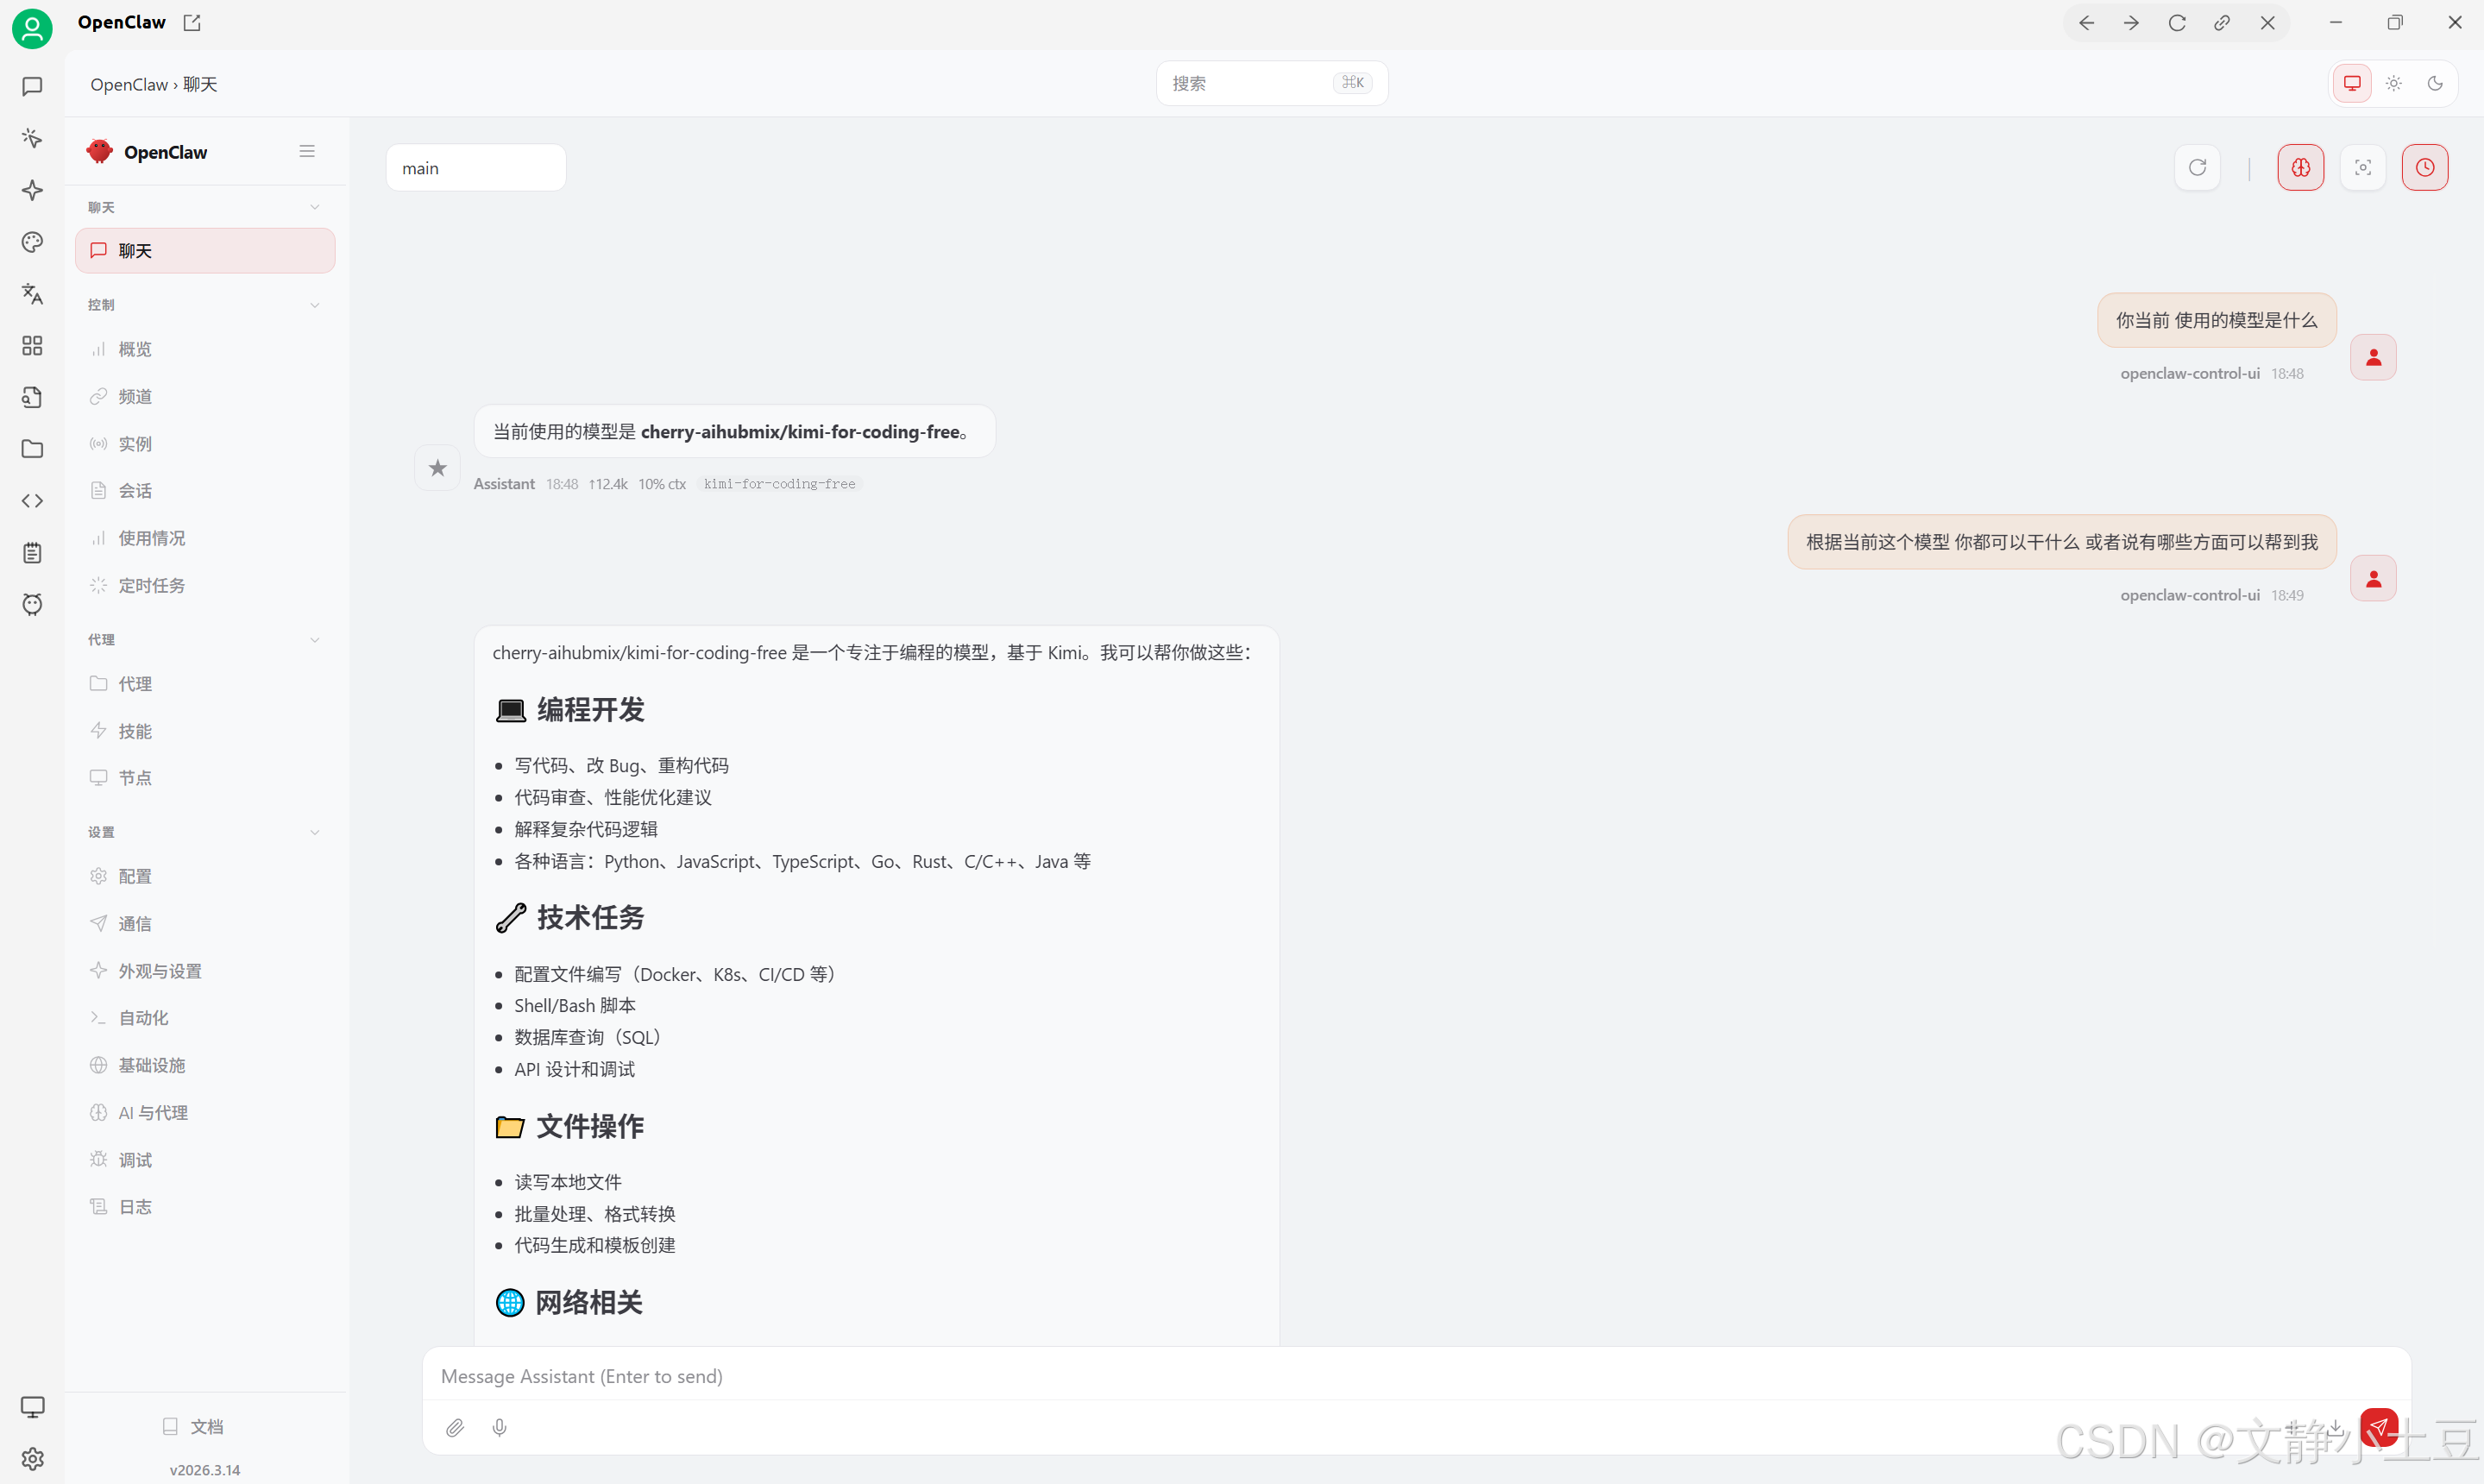
Task: Click the red send message button
Action: click(2378, 1426)
